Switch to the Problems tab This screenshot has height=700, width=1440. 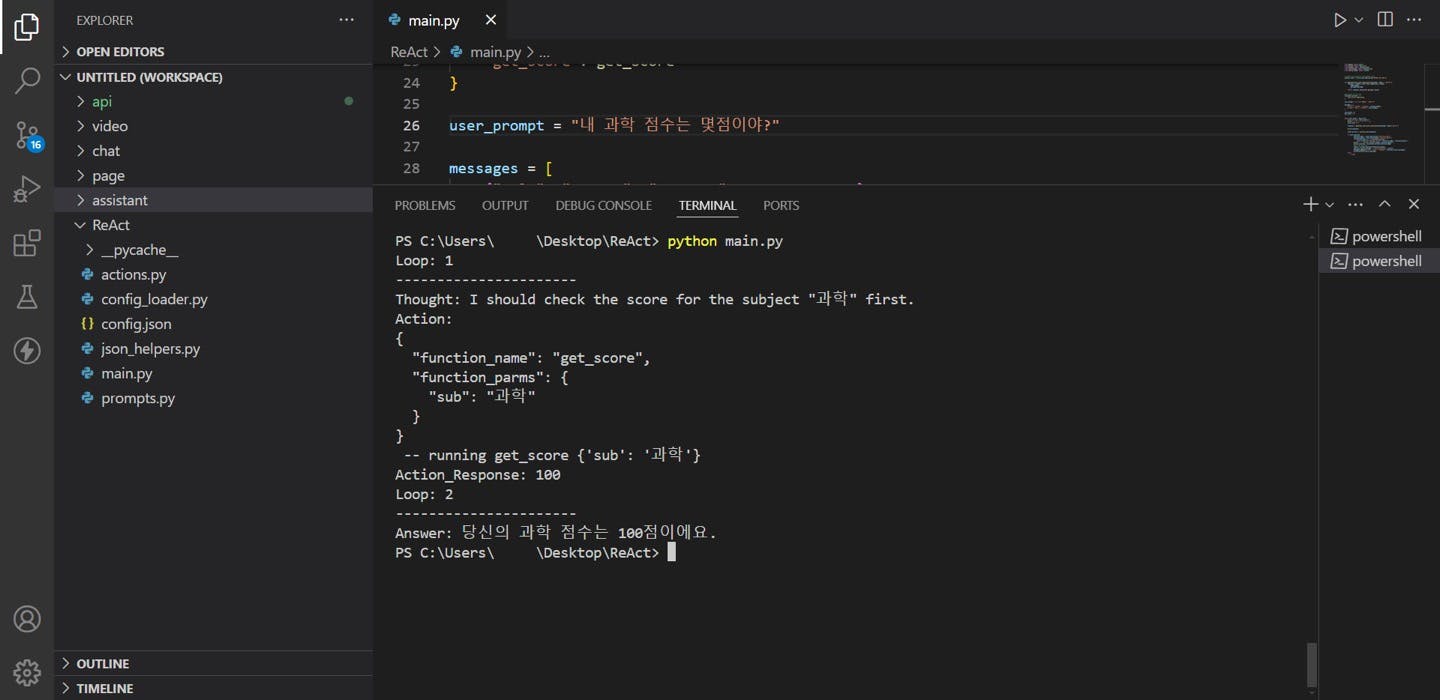tap(425, 205)
